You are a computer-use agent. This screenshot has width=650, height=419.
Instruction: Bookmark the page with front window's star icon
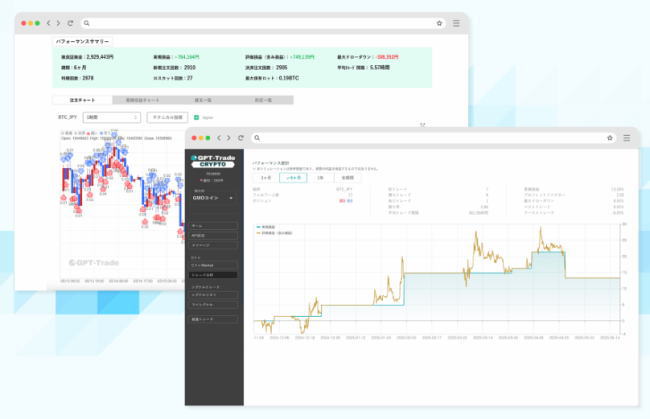tap(610, 138)
